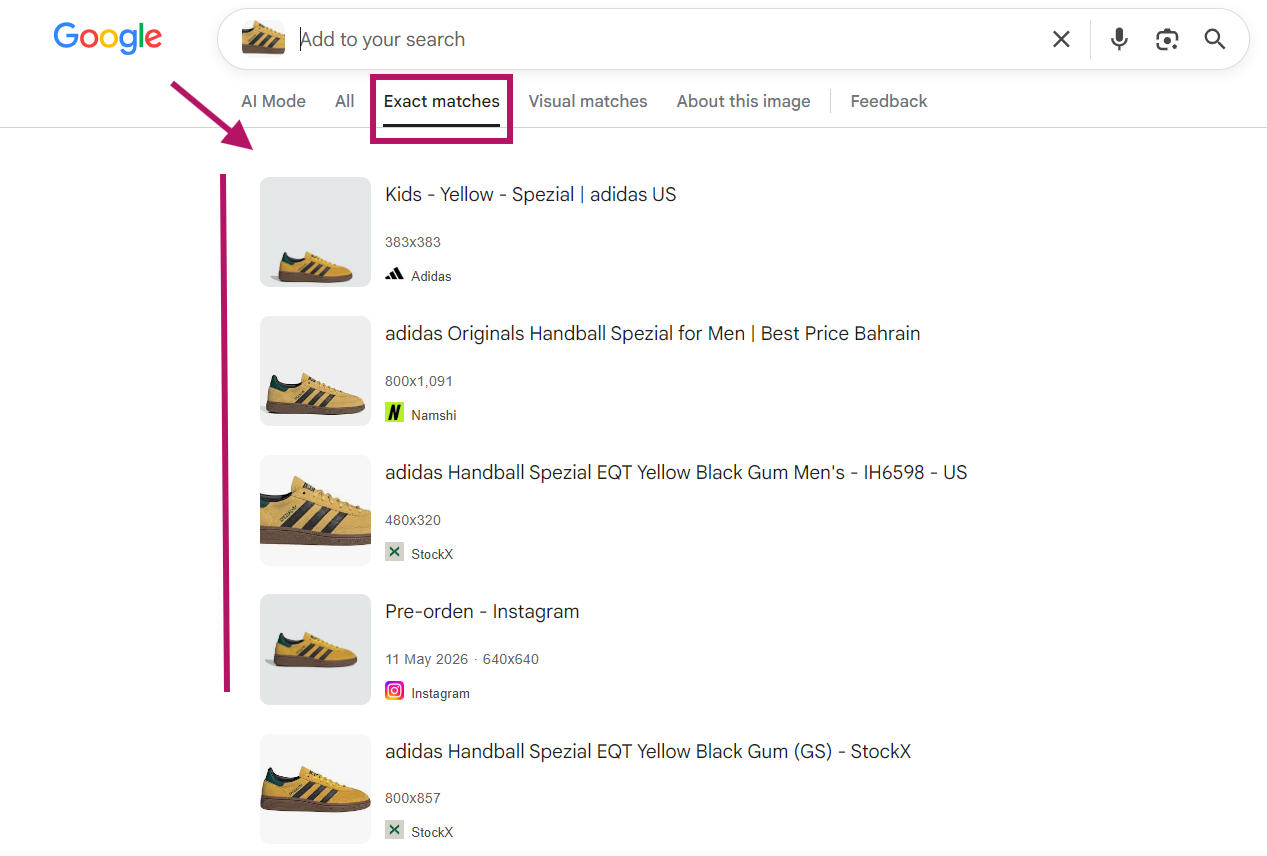The width and height of the screenshot is (1267, 856).
Task: Open the Namshi Best Price Bahrain result
Action: click(x=652, y=334)
